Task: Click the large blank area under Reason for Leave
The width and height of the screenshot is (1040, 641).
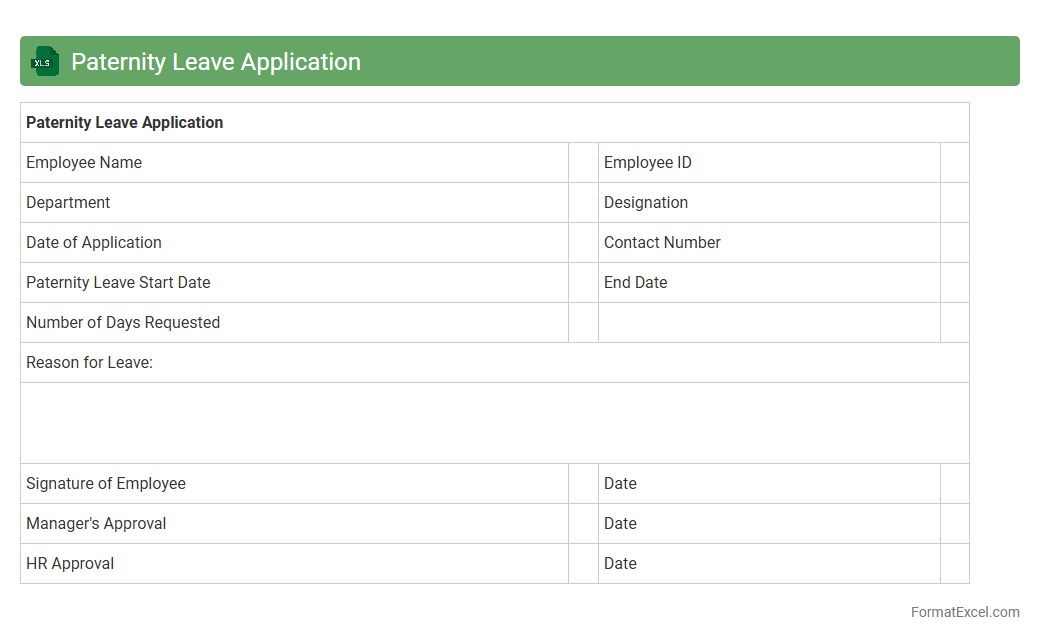Action: coord(494,423)
